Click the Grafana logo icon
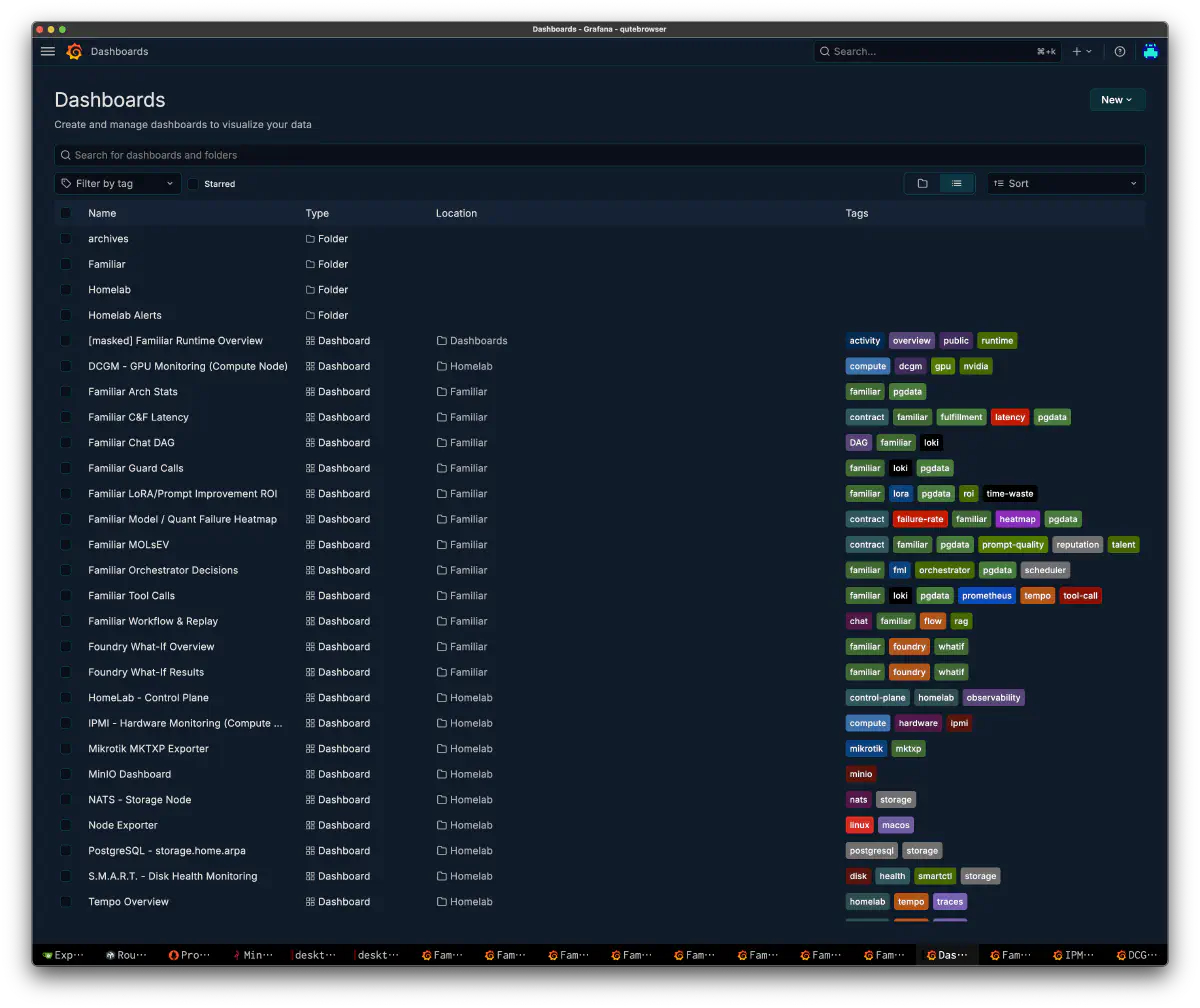Image resolution: width=1200 pixels, height=1008 pixels. [74, 51]
